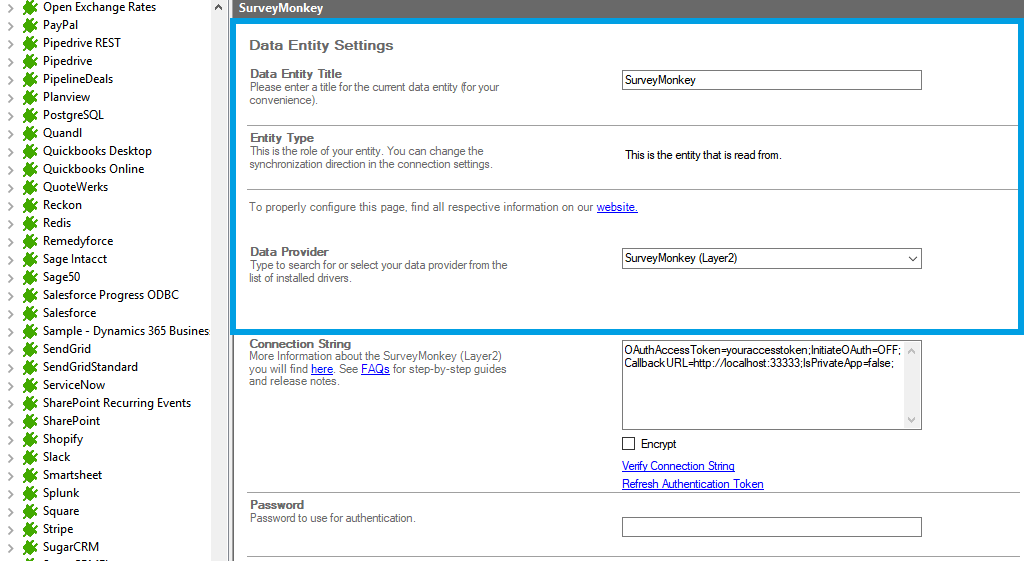Click the SendGrid puzzle icon
This screenshot has height=561, width=1024.
pyautogui.click(x=30, y=349)
